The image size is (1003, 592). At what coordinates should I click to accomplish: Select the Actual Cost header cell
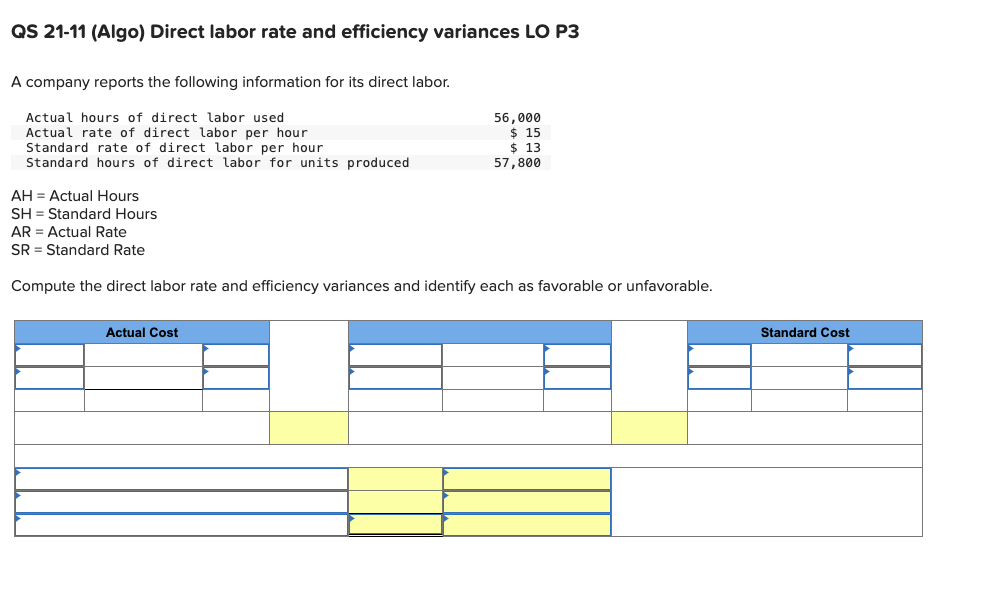coord(140,332)
